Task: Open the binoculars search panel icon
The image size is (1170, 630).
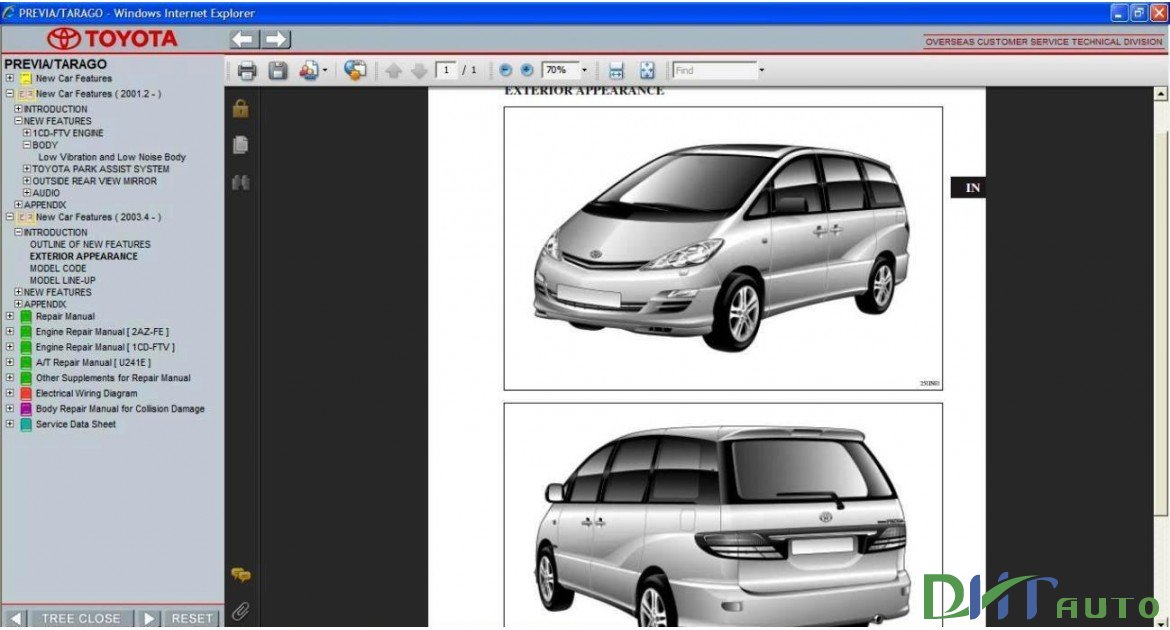Action: (x=240, y=182)
